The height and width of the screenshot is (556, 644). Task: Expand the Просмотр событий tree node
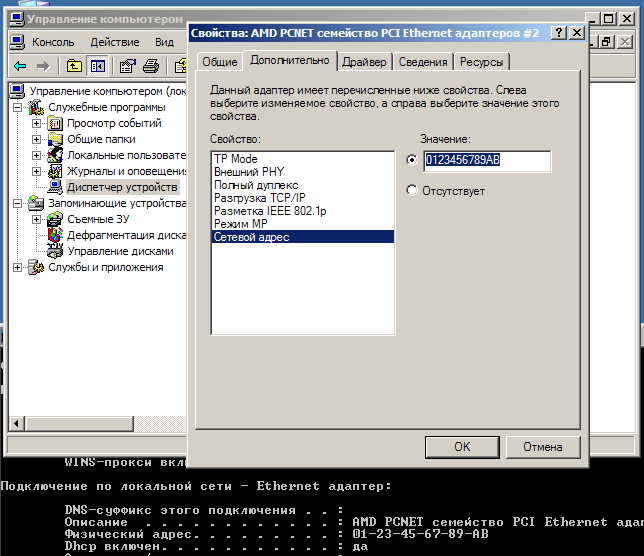pyautogui.click(x=37, y=124)
